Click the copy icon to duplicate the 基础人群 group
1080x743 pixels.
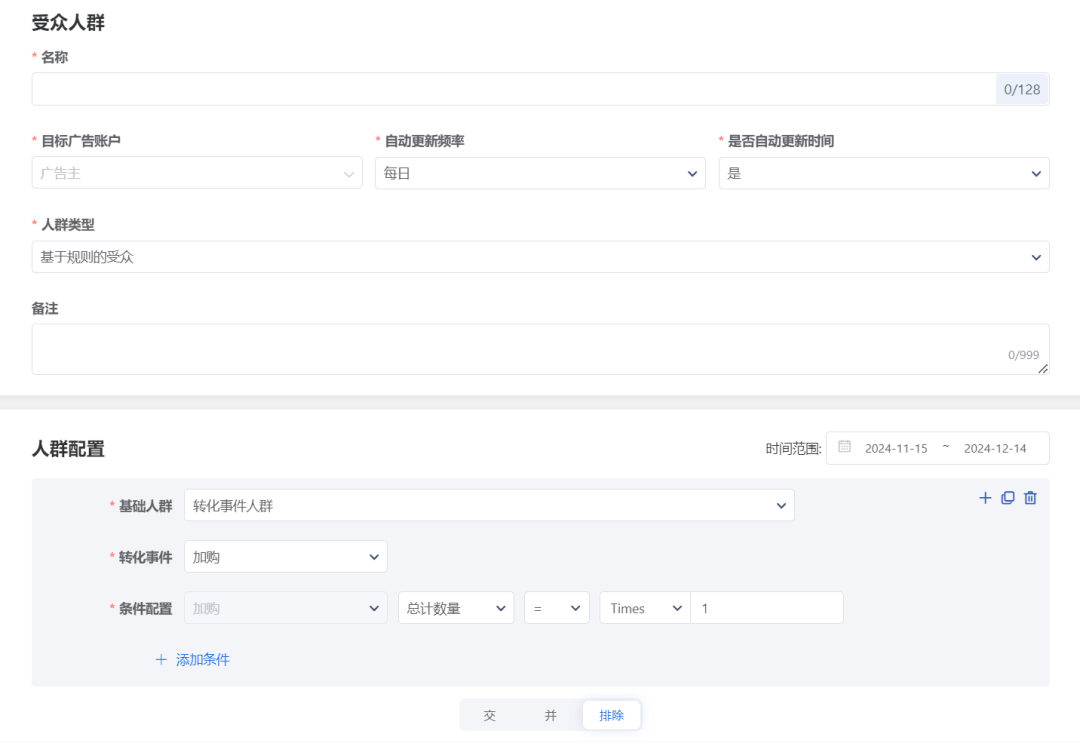coord(1007,497)
